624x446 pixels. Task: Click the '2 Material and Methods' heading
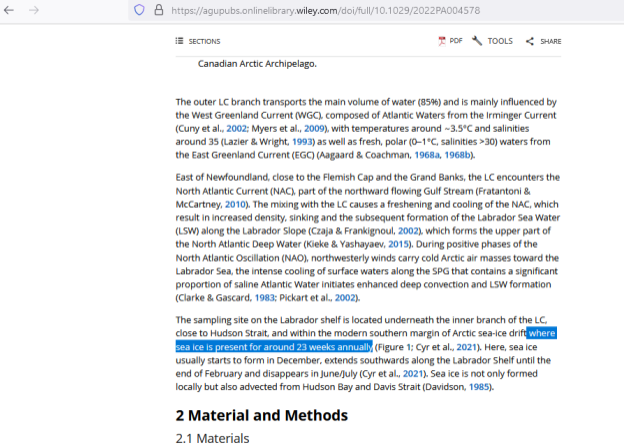[262, 415]
